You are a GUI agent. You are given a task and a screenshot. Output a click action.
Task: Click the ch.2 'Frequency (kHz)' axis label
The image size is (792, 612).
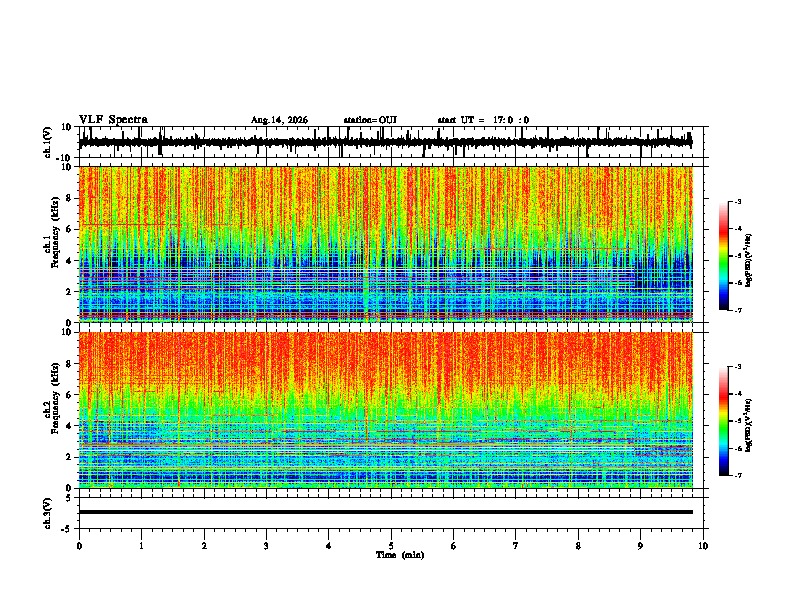(56, 398)
